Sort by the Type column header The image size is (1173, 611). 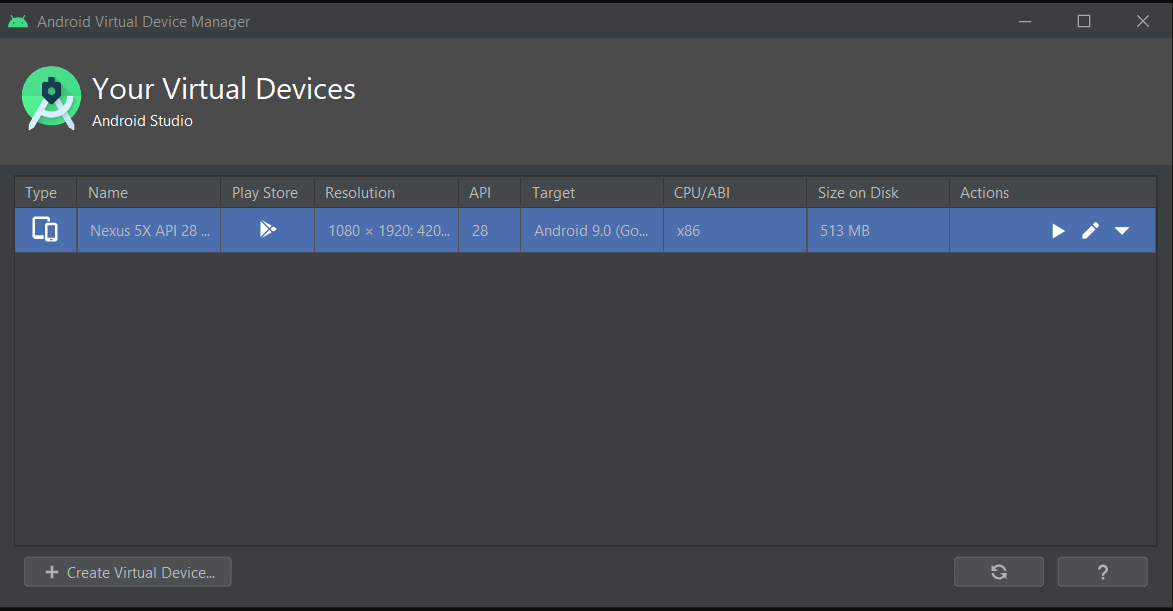(x=46, y=193)
